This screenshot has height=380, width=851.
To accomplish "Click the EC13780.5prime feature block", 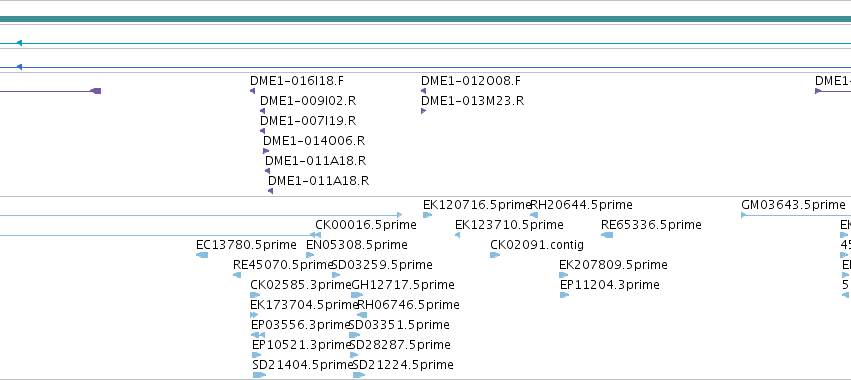I will point(202,255).
